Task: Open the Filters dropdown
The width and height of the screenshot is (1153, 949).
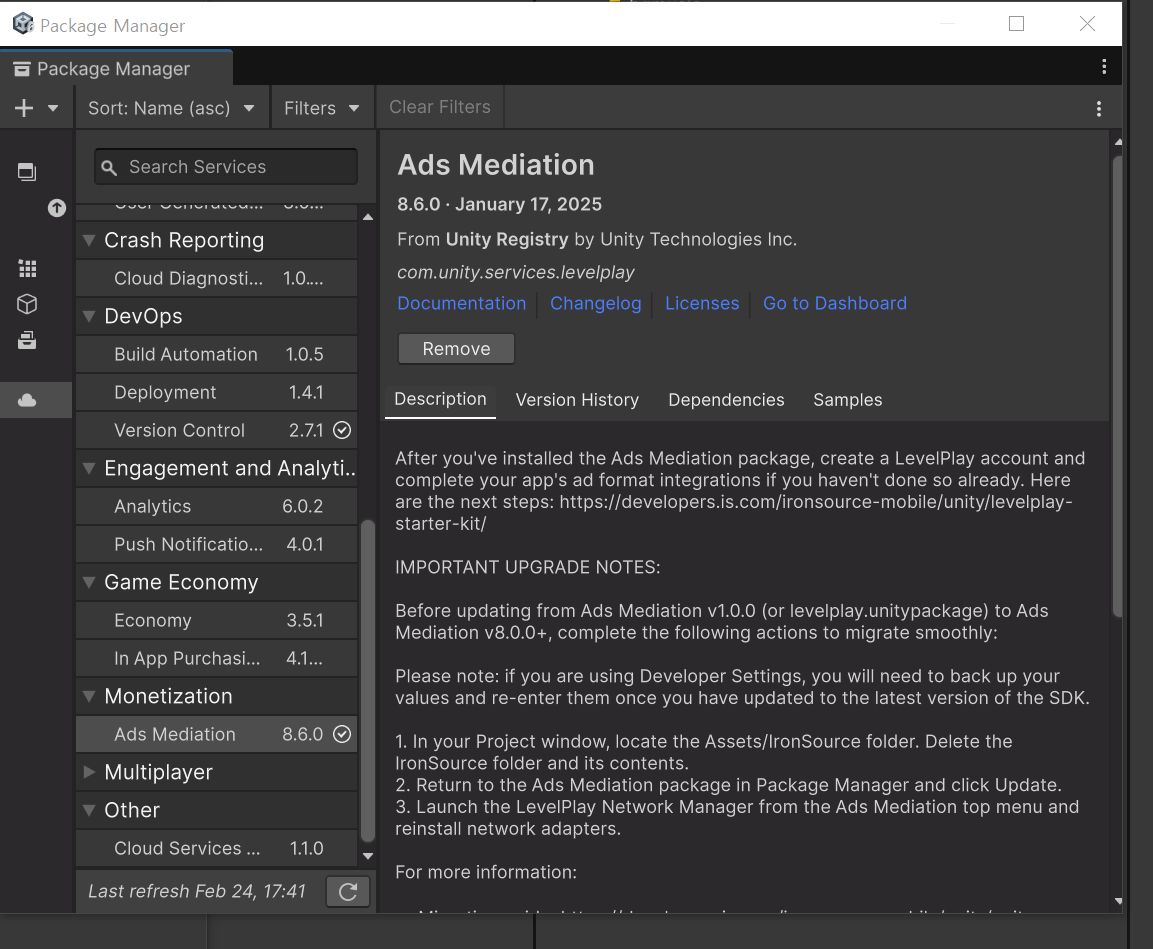Action: pyautogui.click(x=322, y=108)
